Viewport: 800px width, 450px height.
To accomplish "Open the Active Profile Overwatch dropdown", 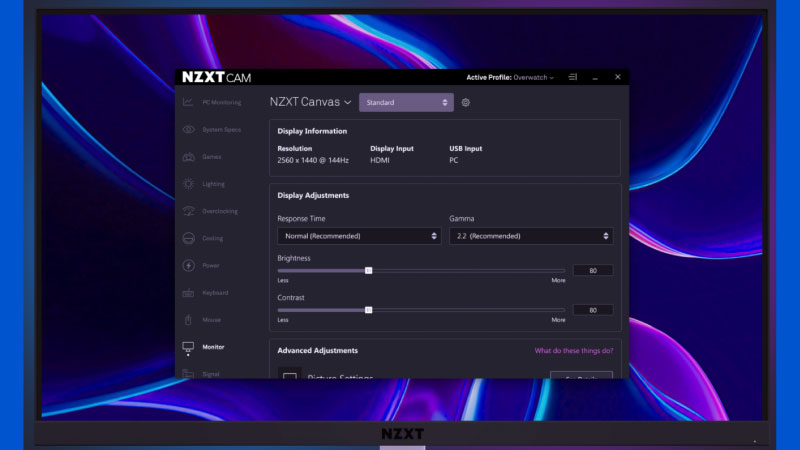I will click(510, 78).
